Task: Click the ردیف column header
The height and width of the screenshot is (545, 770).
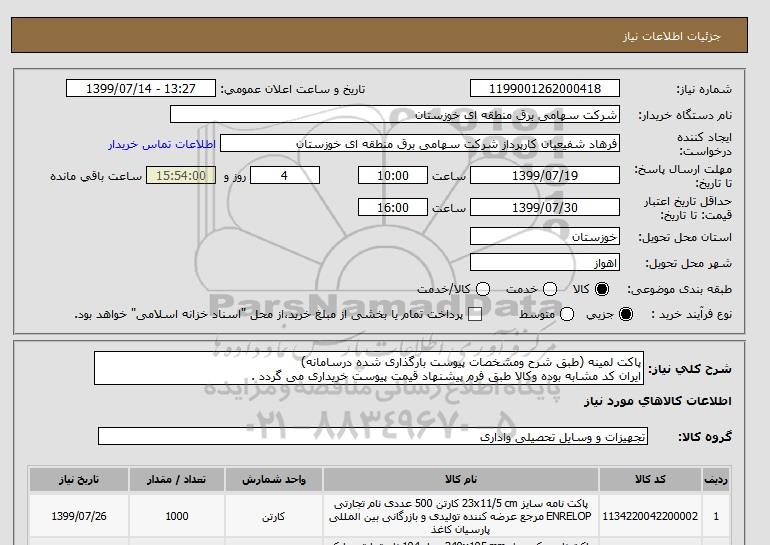Action: [716, 479]
